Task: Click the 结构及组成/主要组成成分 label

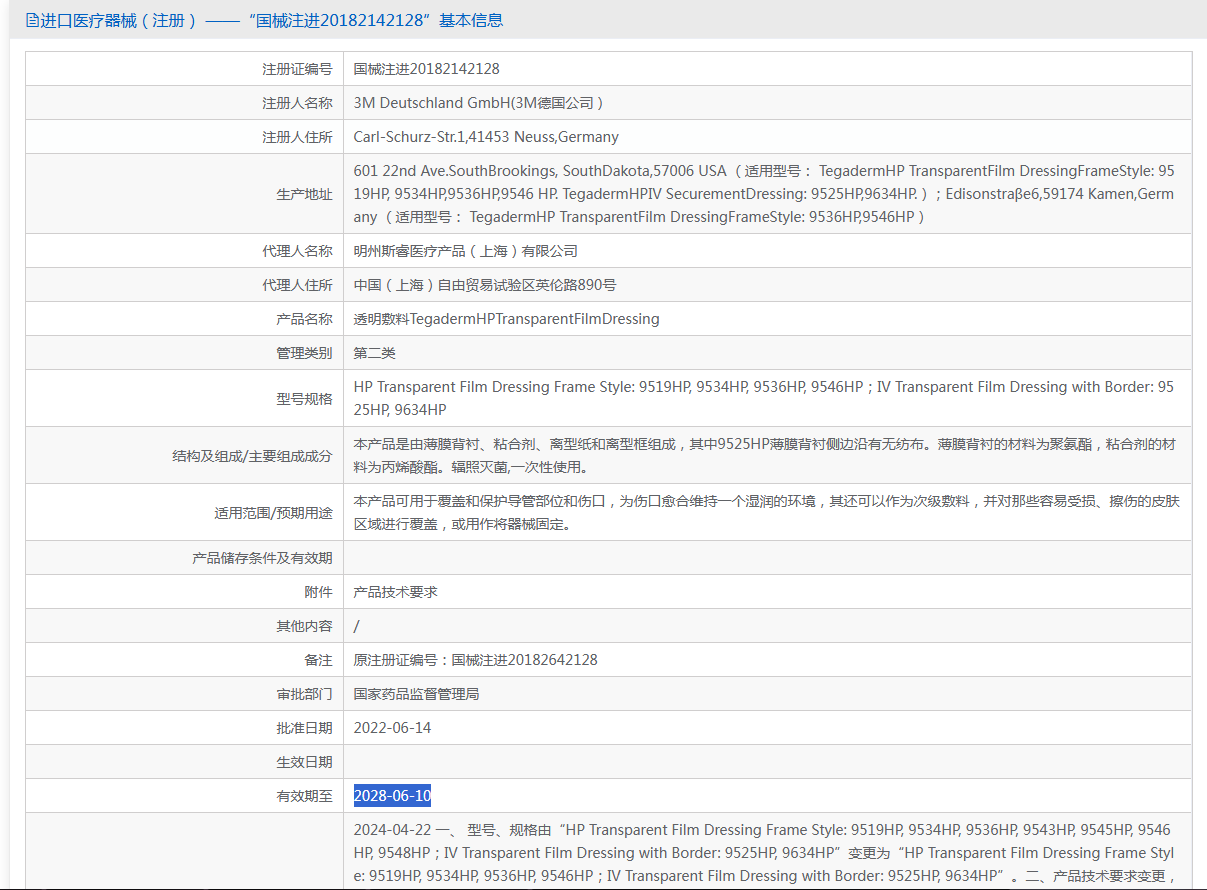Action: (x=252, y=456)
